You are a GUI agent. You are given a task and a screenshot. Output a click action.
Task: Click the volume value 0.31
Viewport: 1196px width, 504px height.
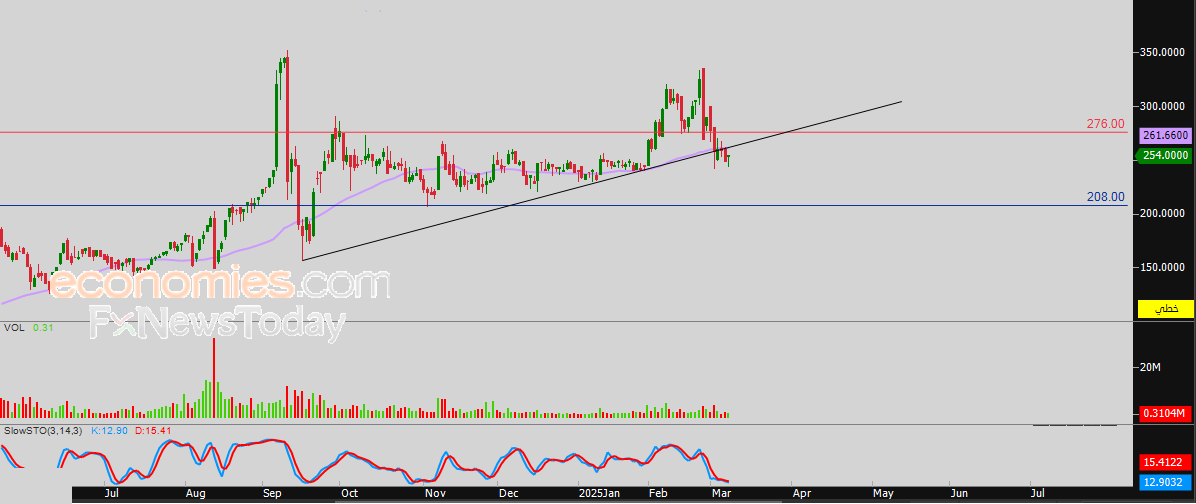(x=43, y=328)
